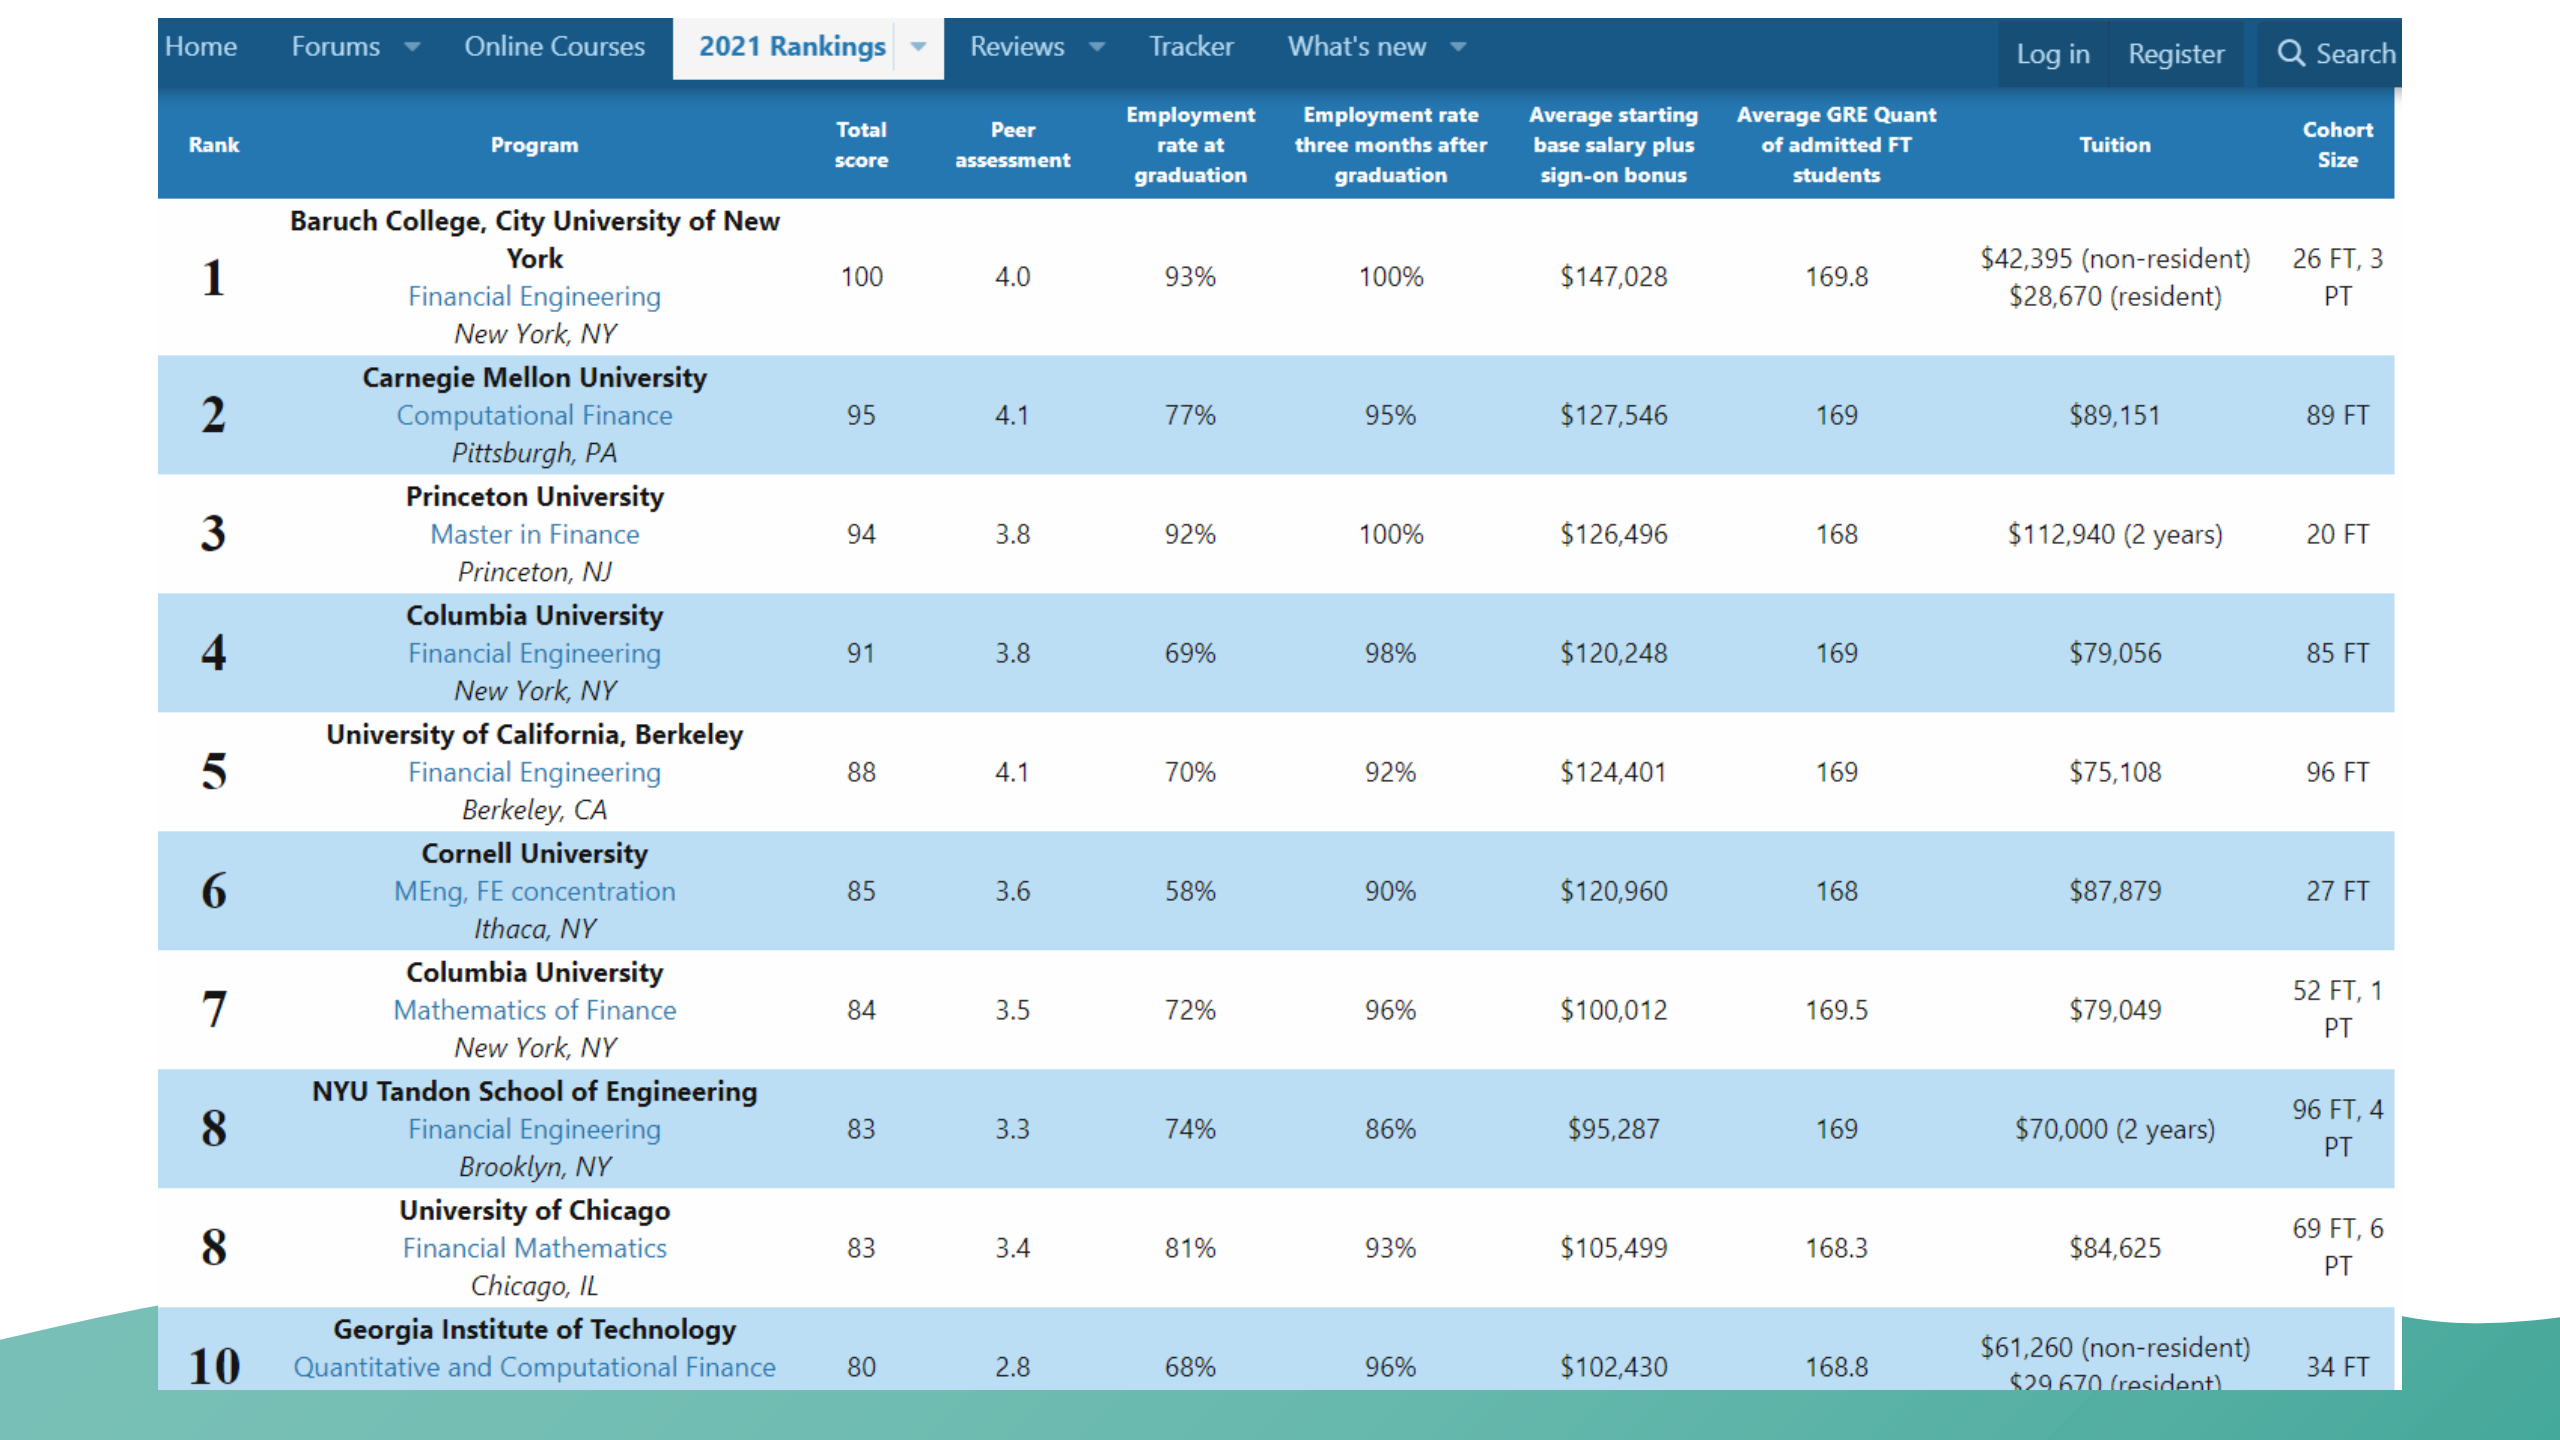Open Cornell MEng, FE concentration link
This screenshot has height=1440, width=2560.
point(534,892)
